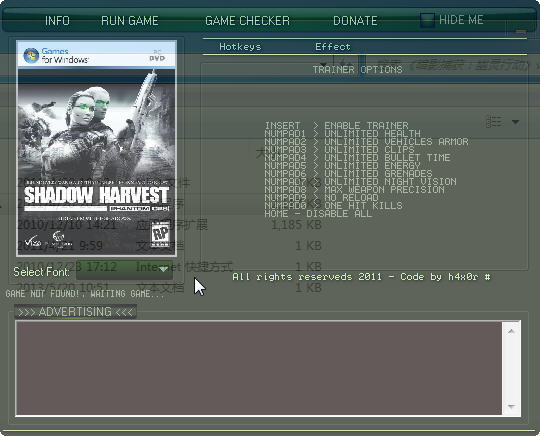Image resolution: width=540 pixels, height=436 pixels.
Task: Click NUMPAD9 > NO RELOAD line
Action: click(x=321, y=197)
